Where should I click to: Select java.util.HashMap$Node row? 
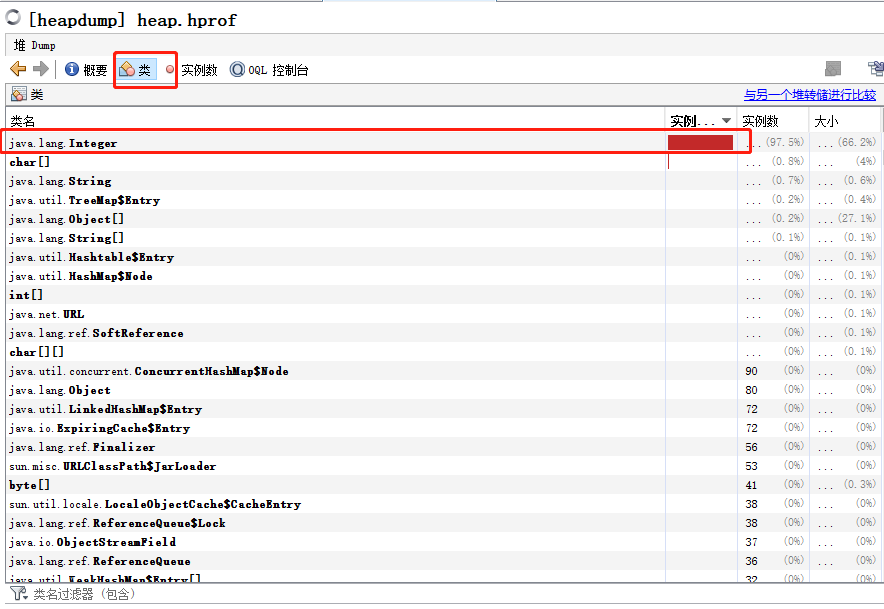coord(443,276)
